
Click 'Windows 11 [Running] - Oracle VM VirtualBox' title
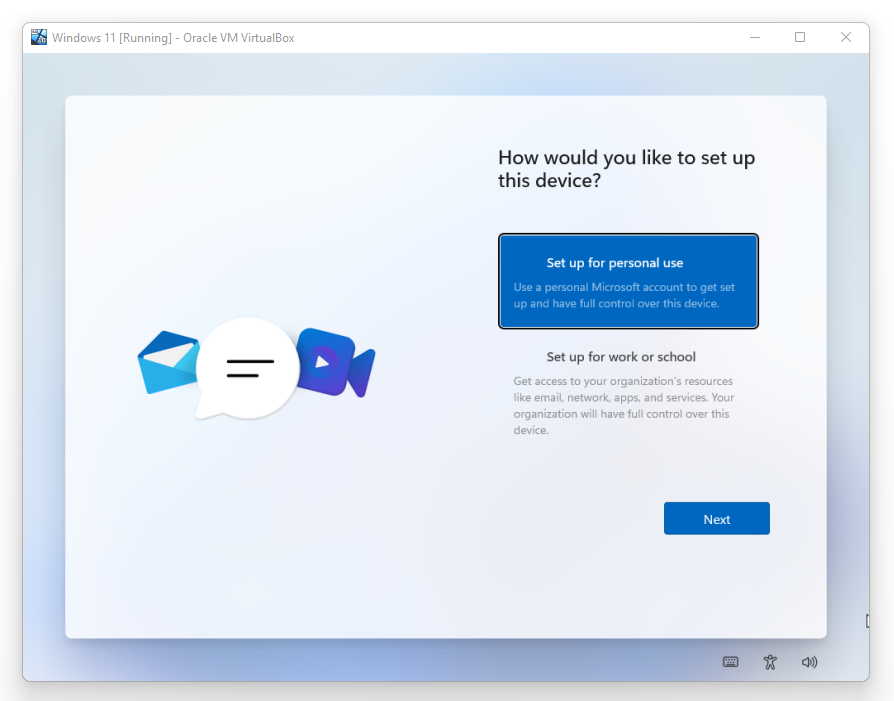(173, 38)
